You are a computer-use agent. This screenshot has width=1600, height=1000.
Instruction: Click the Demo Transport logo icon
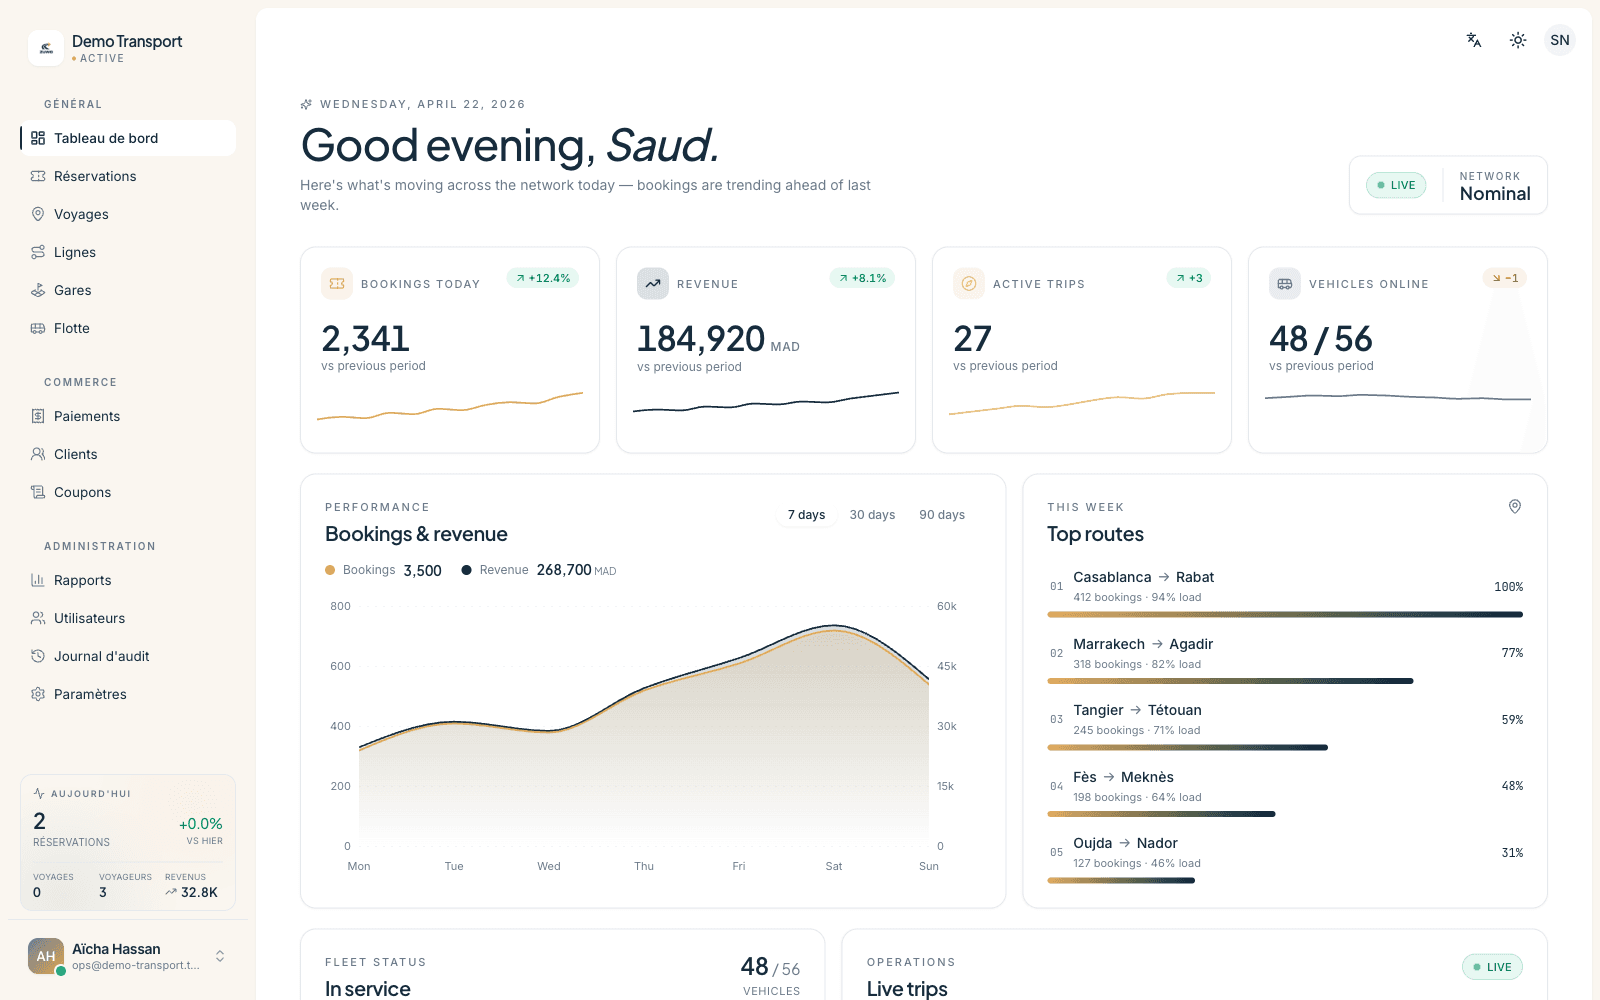click(46, 48)
